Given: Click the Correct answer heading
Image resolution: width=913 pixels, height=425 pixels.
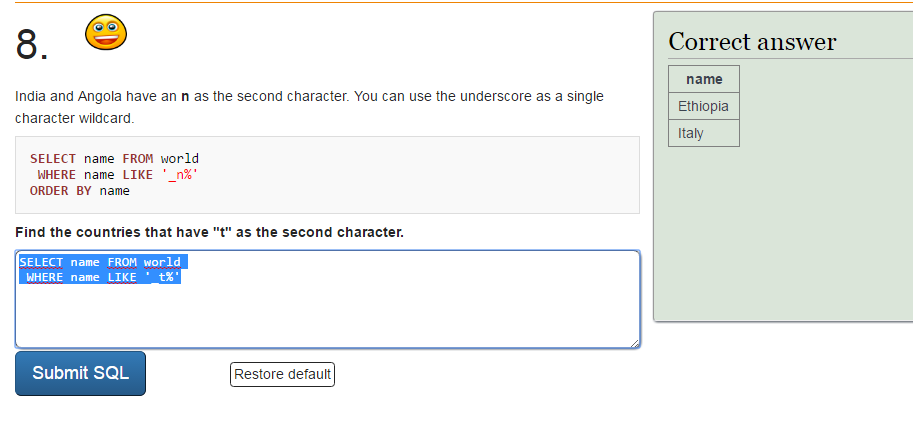Looking at the screenshot, I should 752,42.
